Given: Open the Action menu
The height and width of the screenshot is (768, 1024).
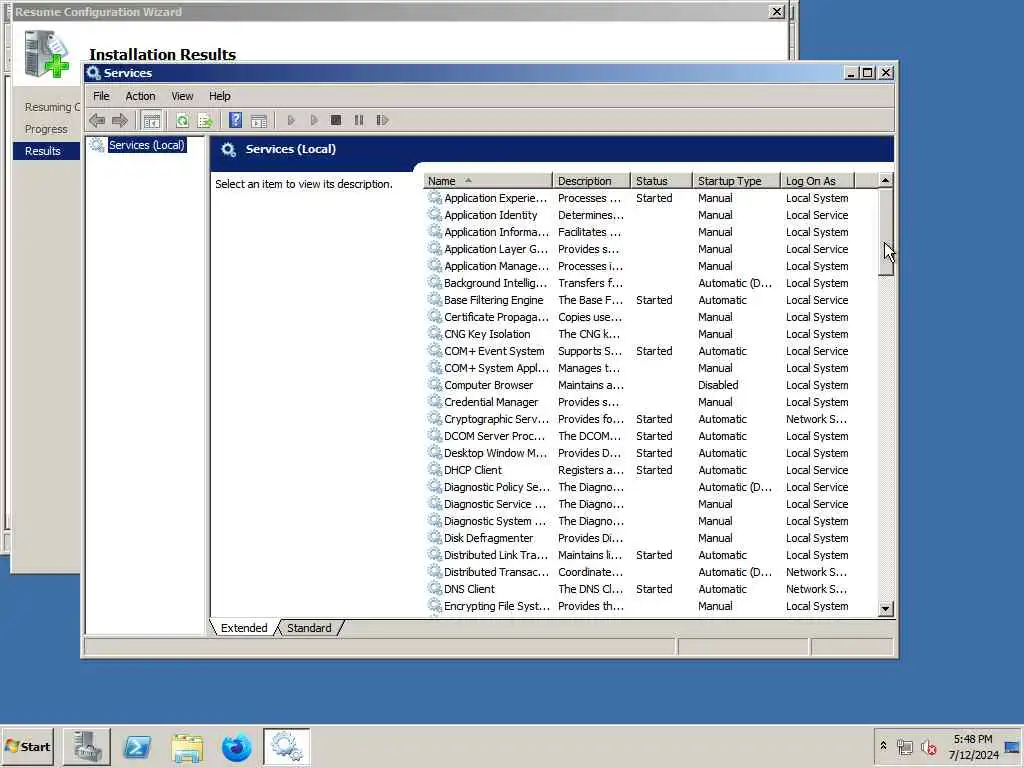Looking at the screenshot, I should point(140,96).
